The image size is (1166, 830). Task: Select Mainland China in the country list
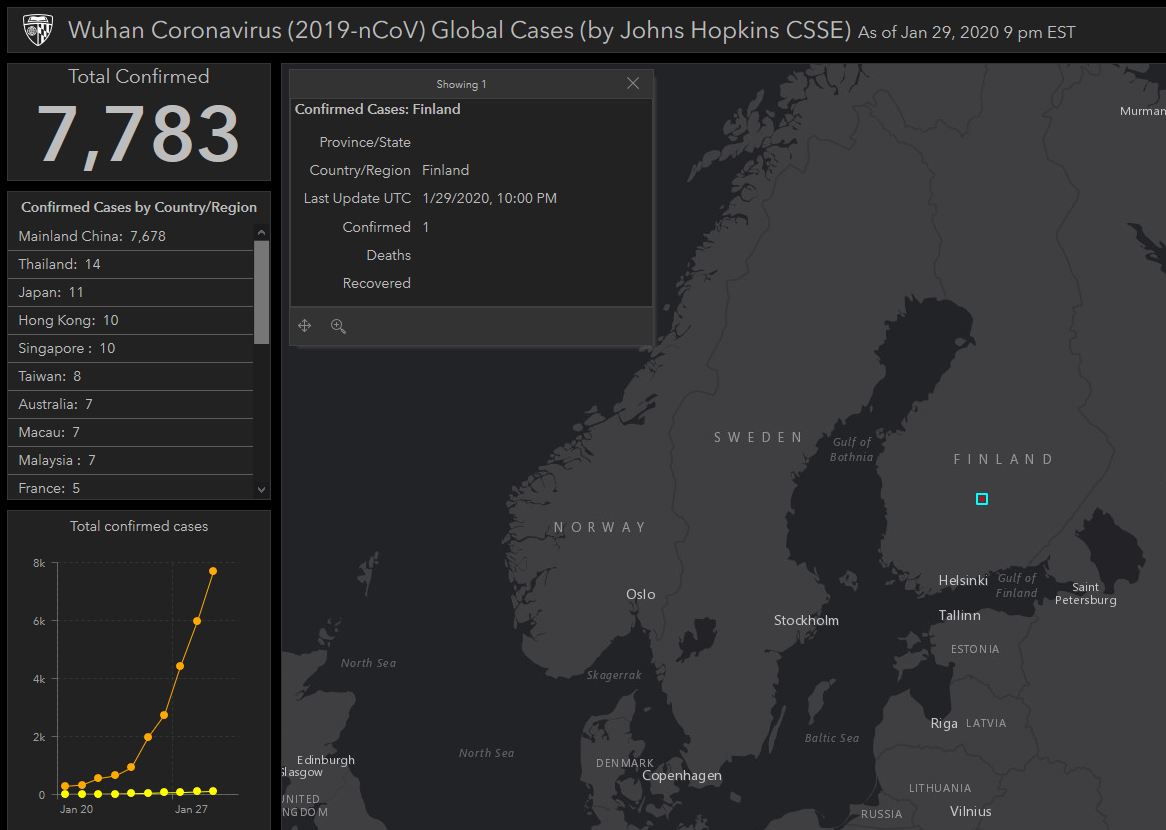pos(92,237)
